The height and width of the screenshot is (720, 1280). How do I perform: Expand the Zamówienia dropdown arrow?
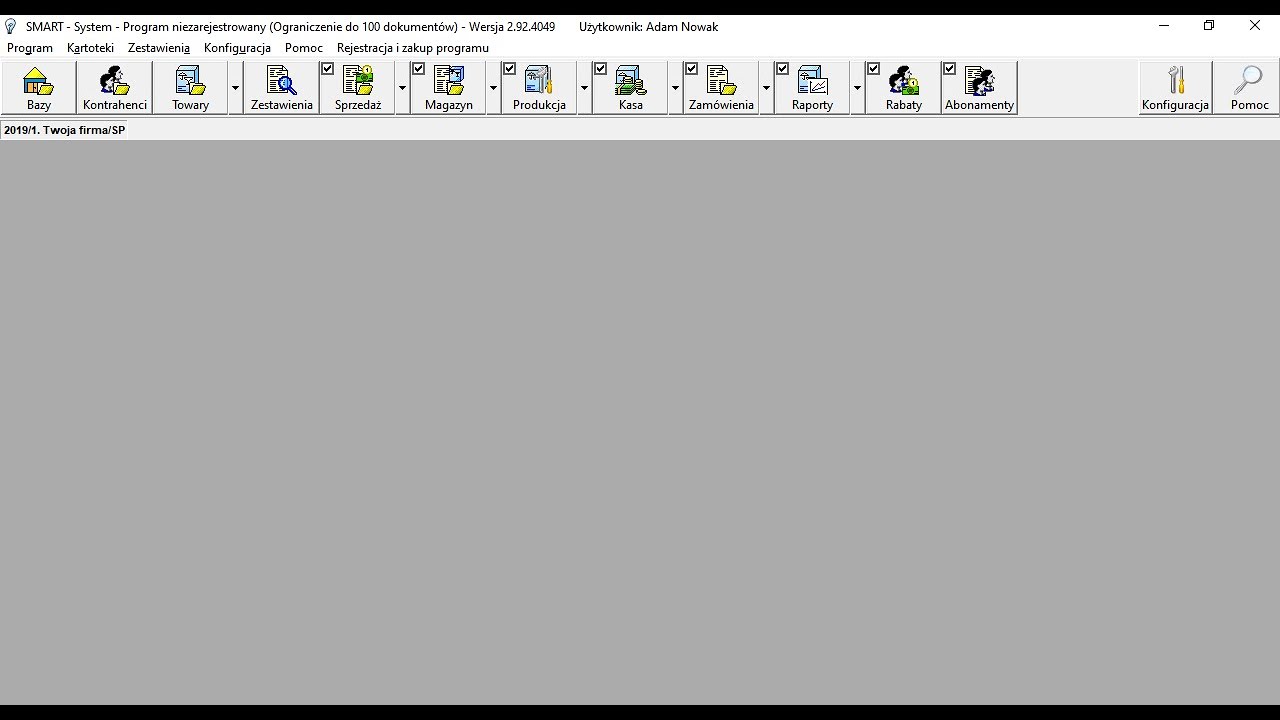click(767, 88)
